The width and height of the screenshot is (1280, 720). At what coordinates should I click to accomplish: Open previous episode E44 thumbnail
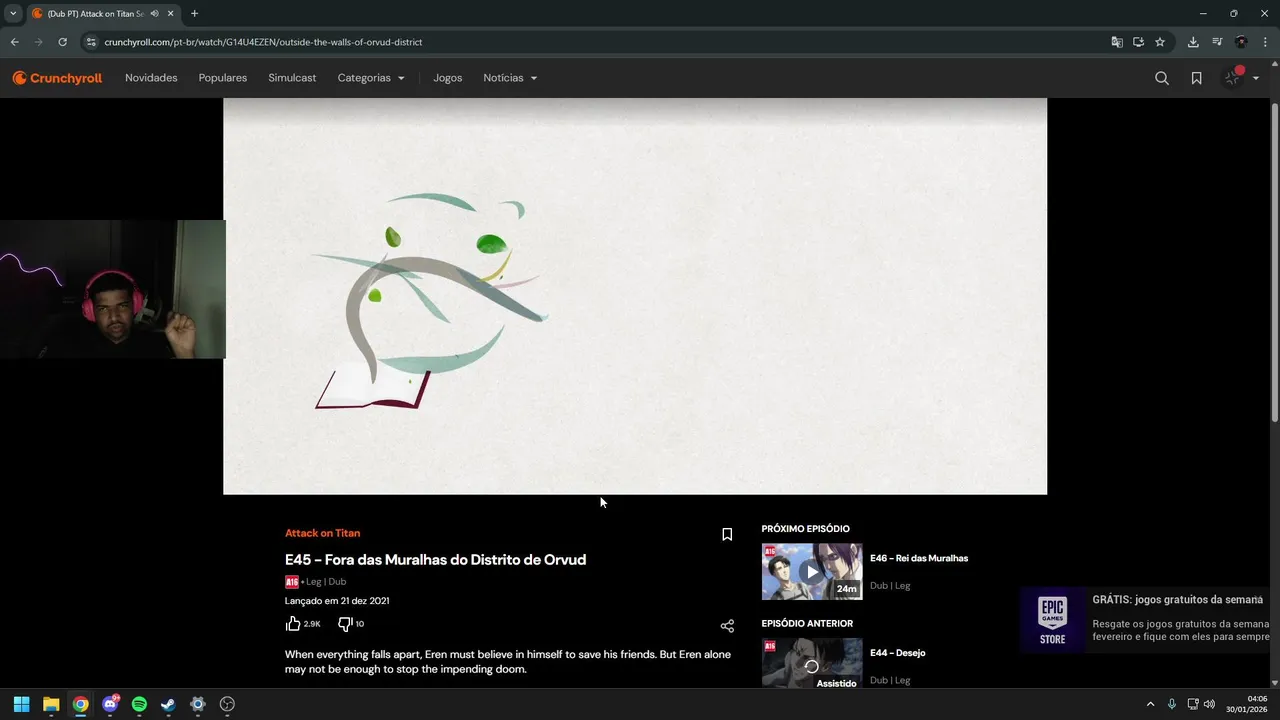(812, 663)
